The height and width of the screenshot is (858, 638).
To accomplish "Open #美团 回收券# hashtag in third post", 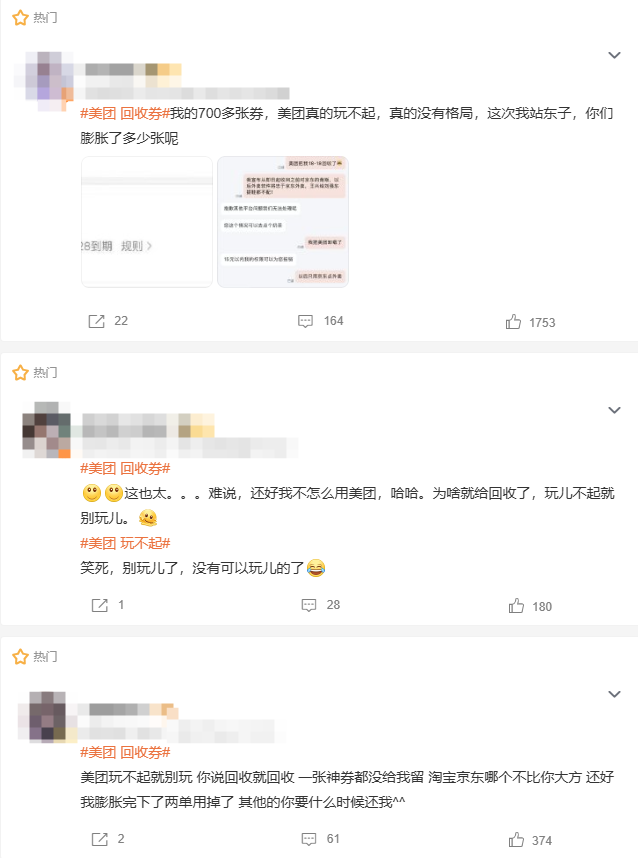I will (125, 752).
